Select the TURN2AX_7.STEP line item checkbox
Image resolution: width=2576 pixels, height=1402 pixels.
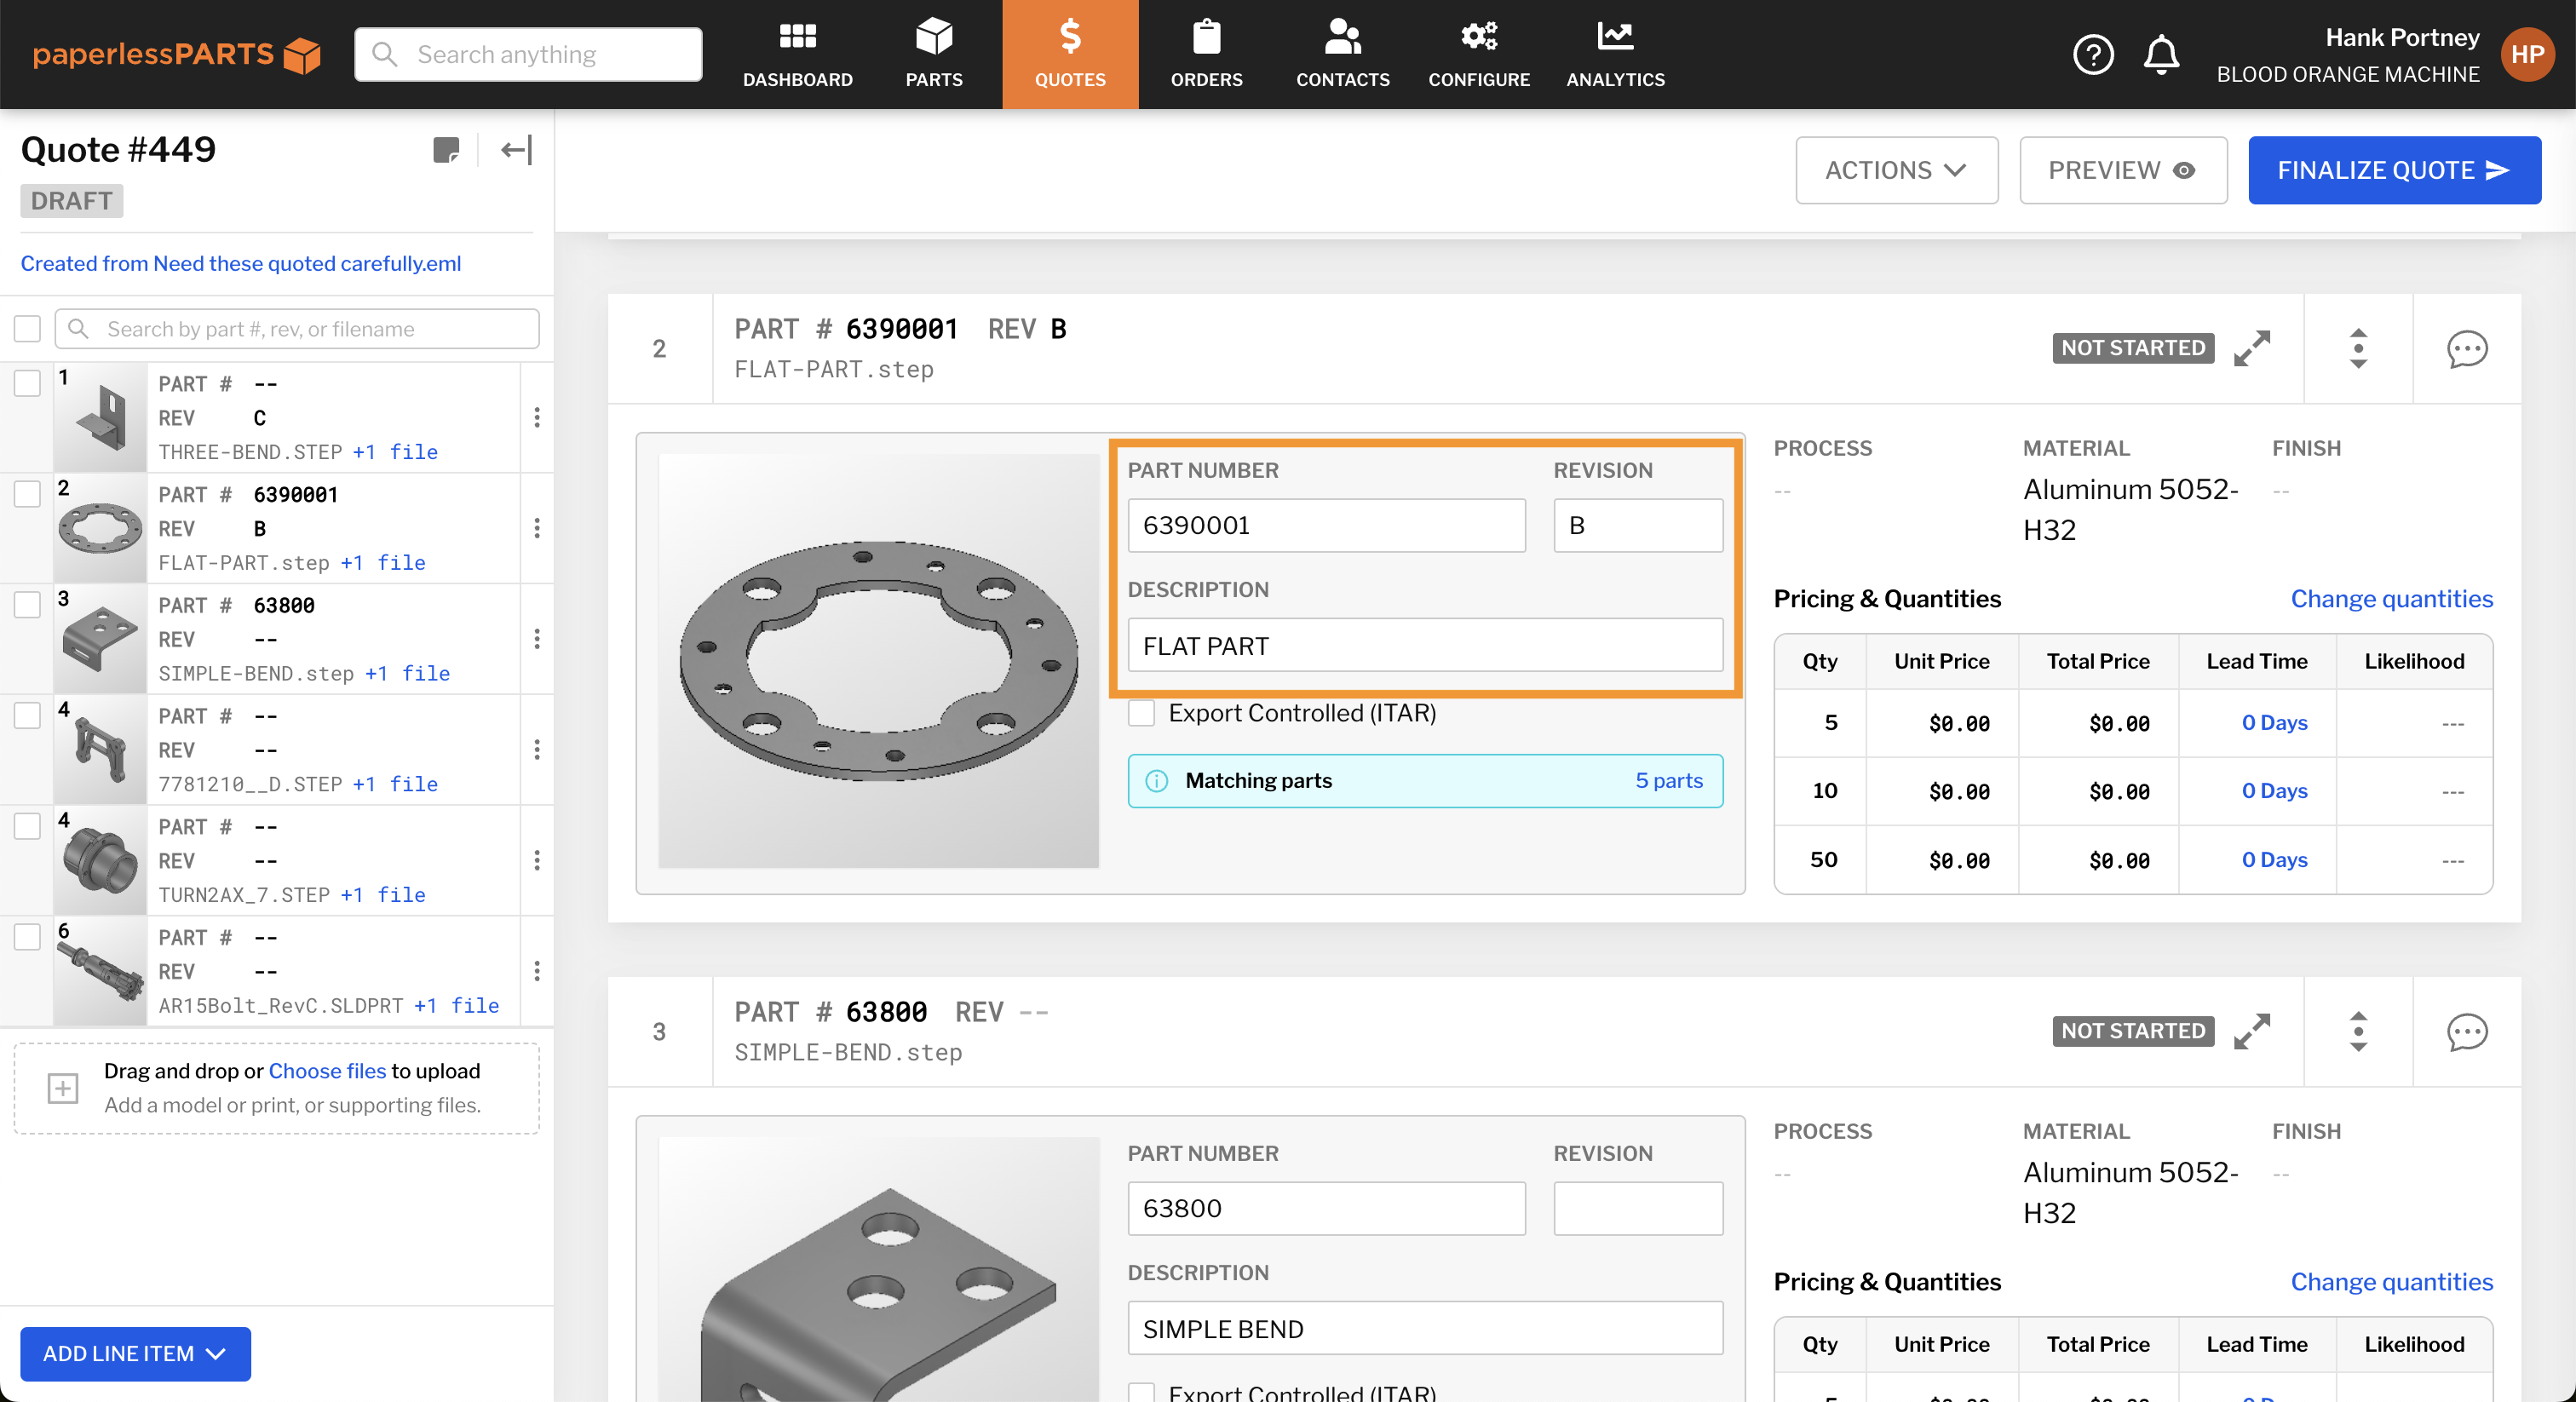point(27,826)
